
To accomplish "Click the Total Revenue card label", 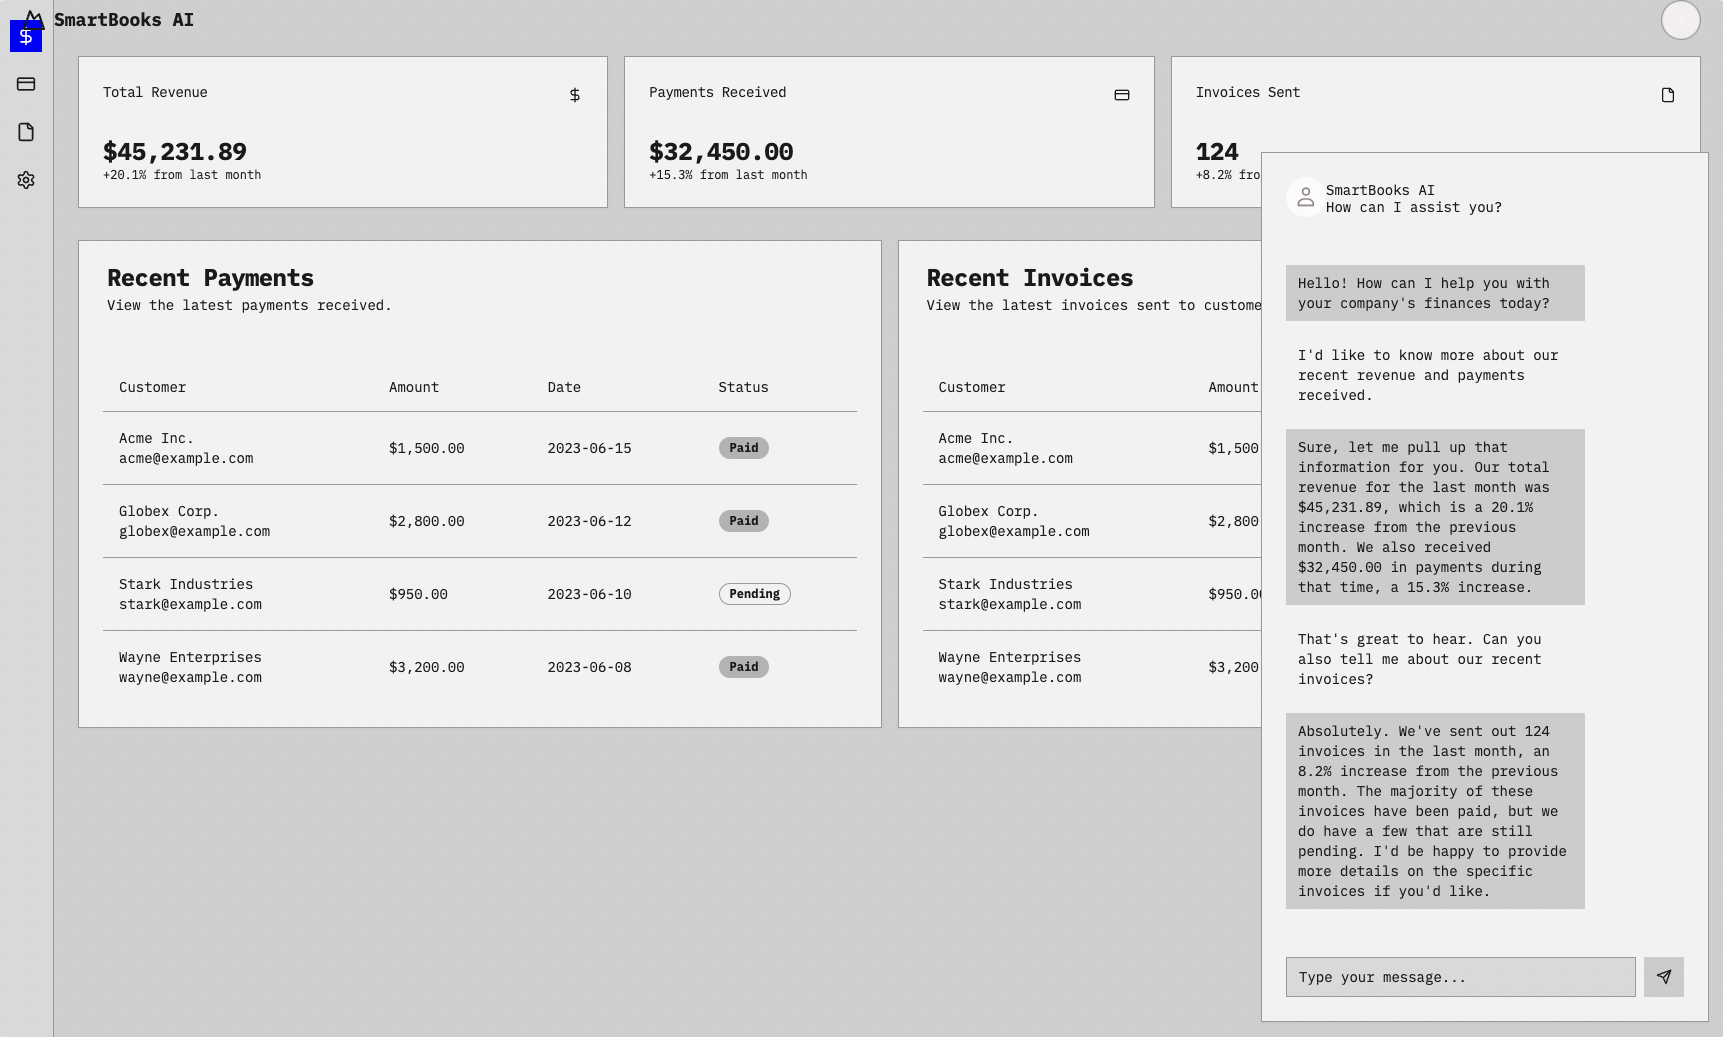I will (155, 92).
